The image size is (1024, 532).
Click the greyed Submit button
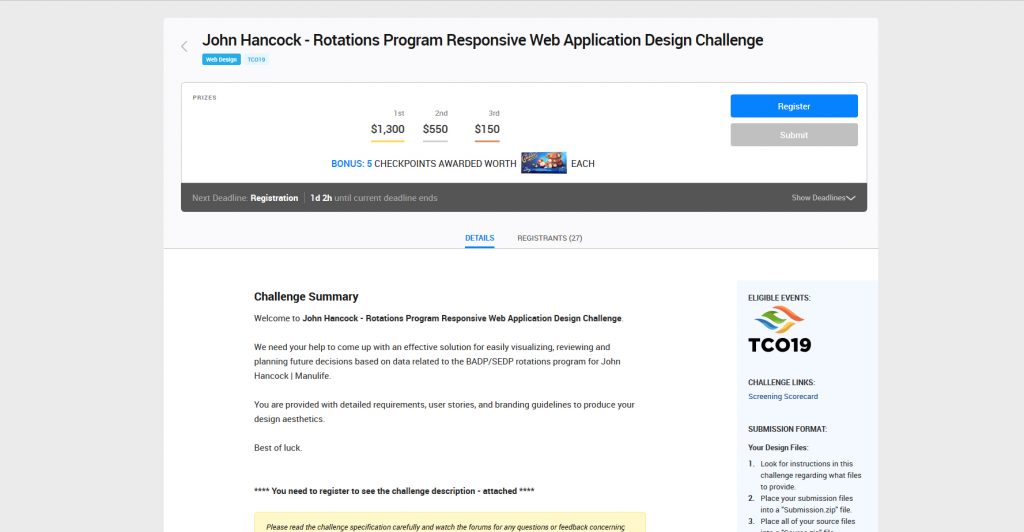[794, 134]
